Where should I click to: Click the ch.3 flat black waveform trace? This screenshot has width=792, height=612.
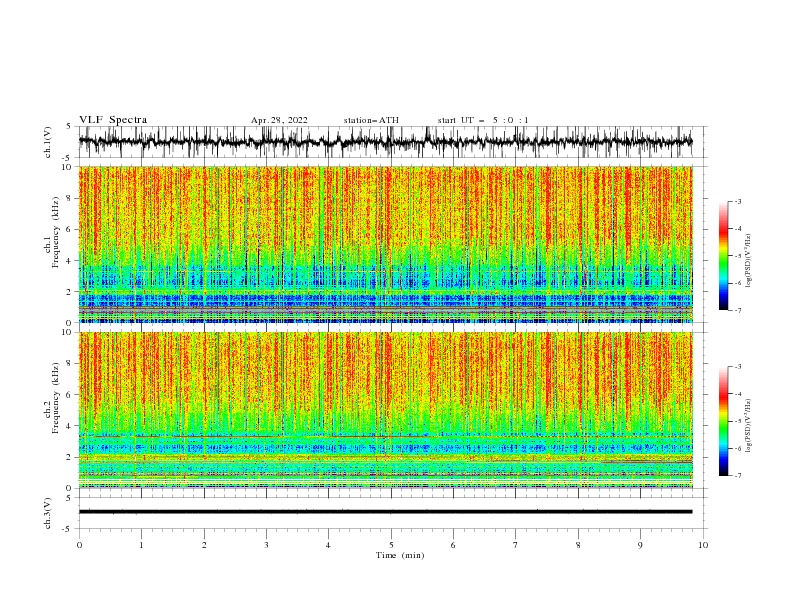tap(385, 512)
